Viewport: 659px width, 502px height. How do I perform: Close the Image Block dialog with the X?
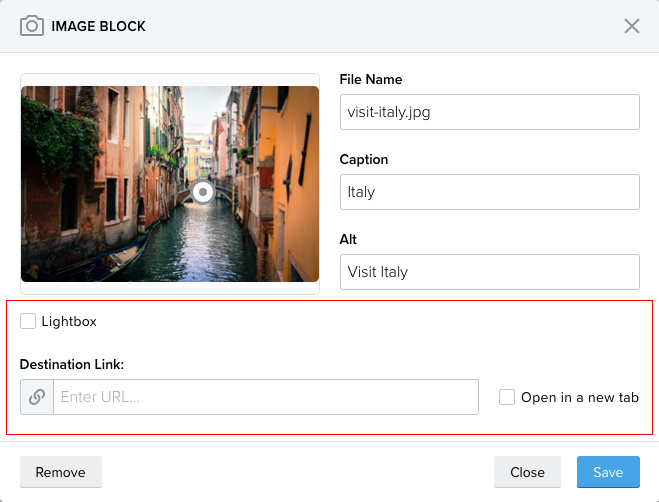[632, 26]
